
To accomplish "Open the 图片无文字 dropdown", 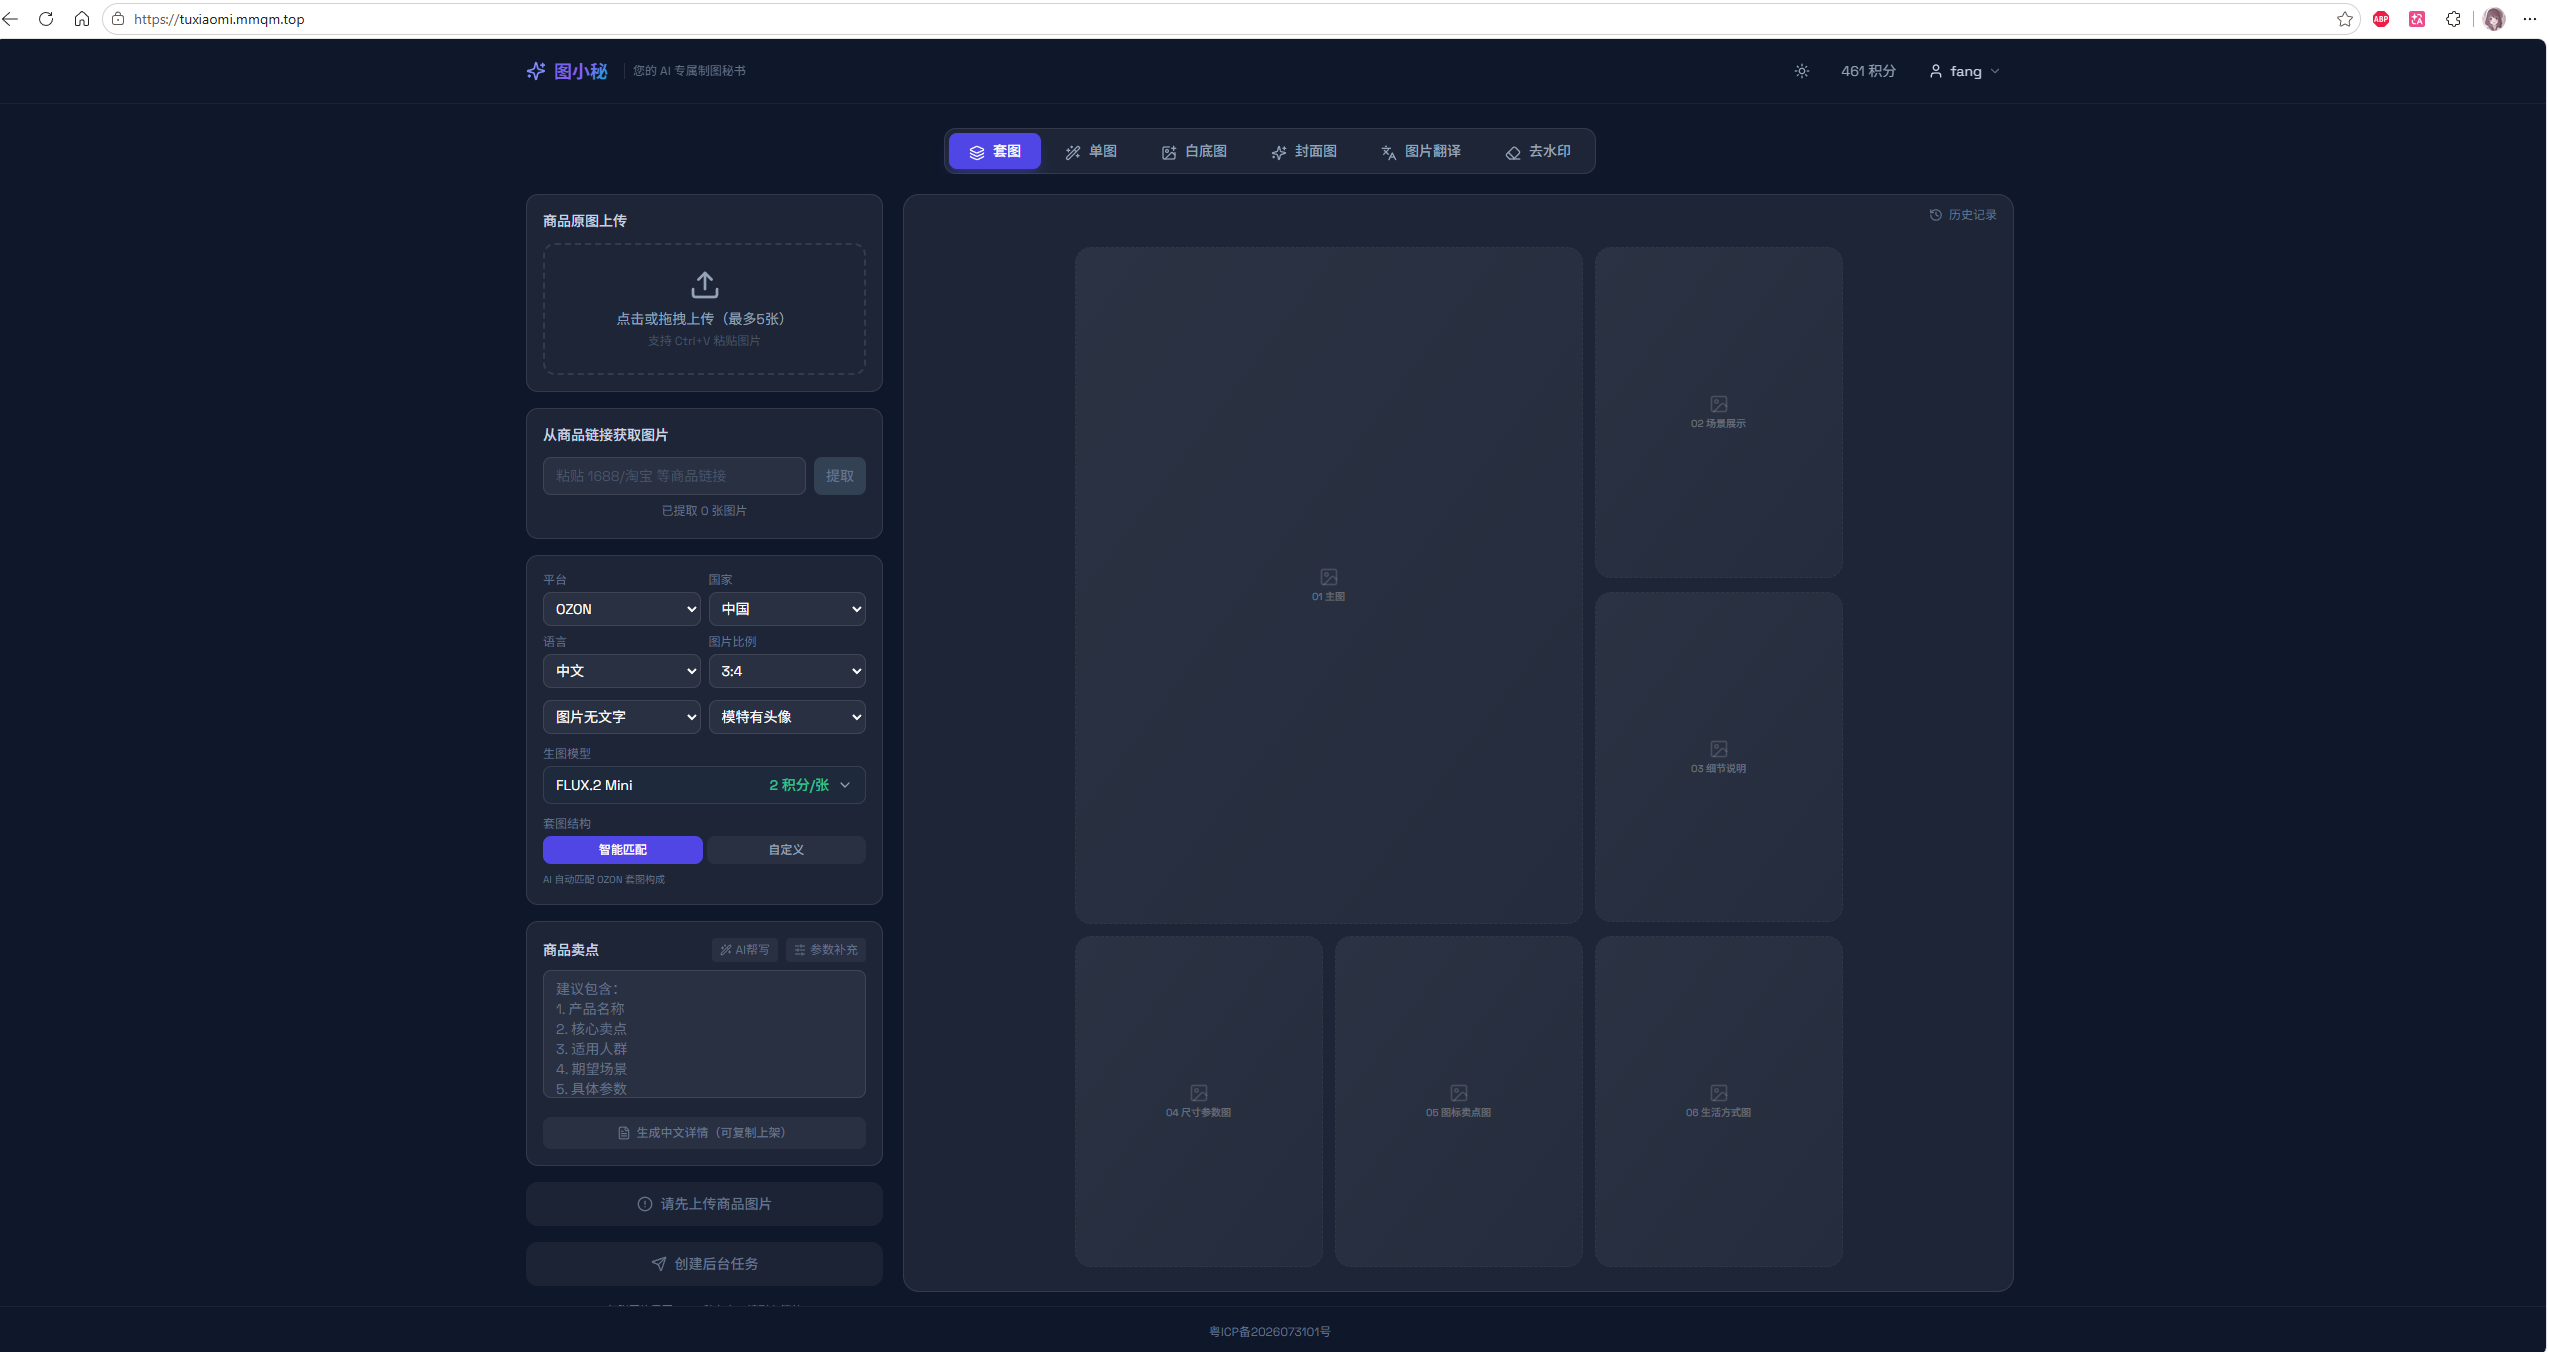I will pos(621,717).
